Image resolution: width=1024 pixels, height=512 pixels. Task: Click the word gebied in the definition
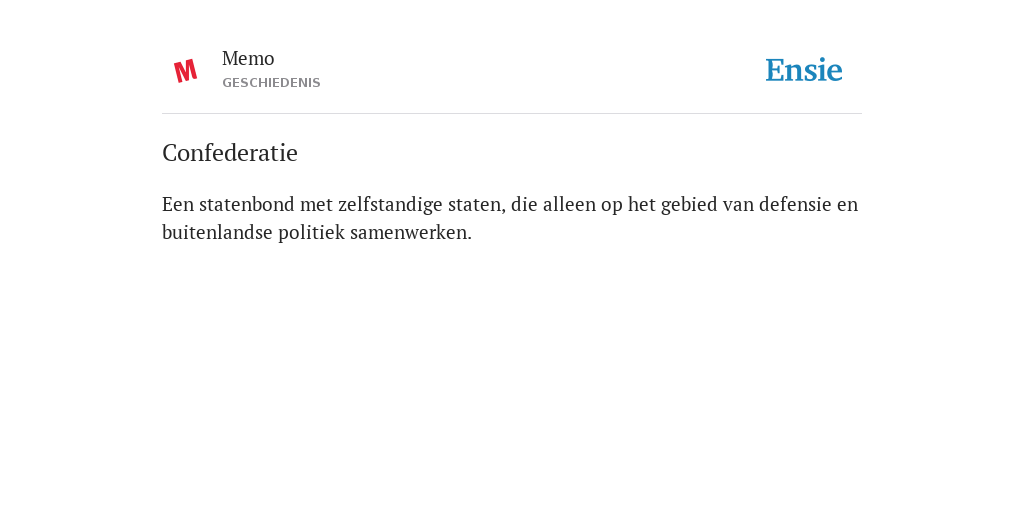click(x=684, y=204)
